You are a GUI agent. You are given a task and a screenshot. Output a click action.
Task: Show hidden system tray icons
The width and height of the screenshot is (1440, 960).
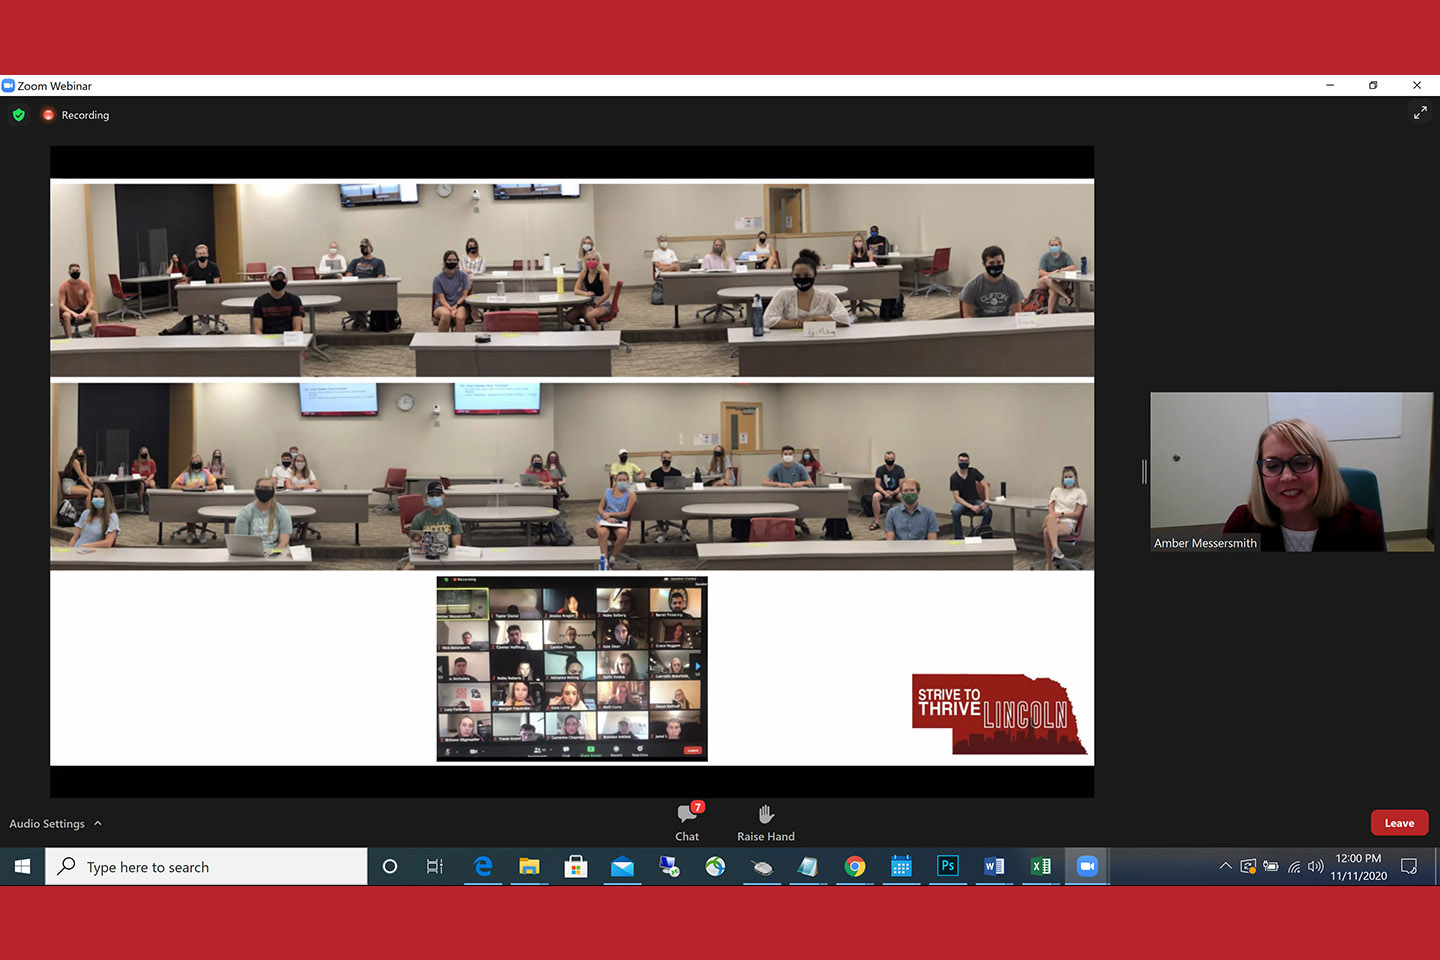point(1225,866)
